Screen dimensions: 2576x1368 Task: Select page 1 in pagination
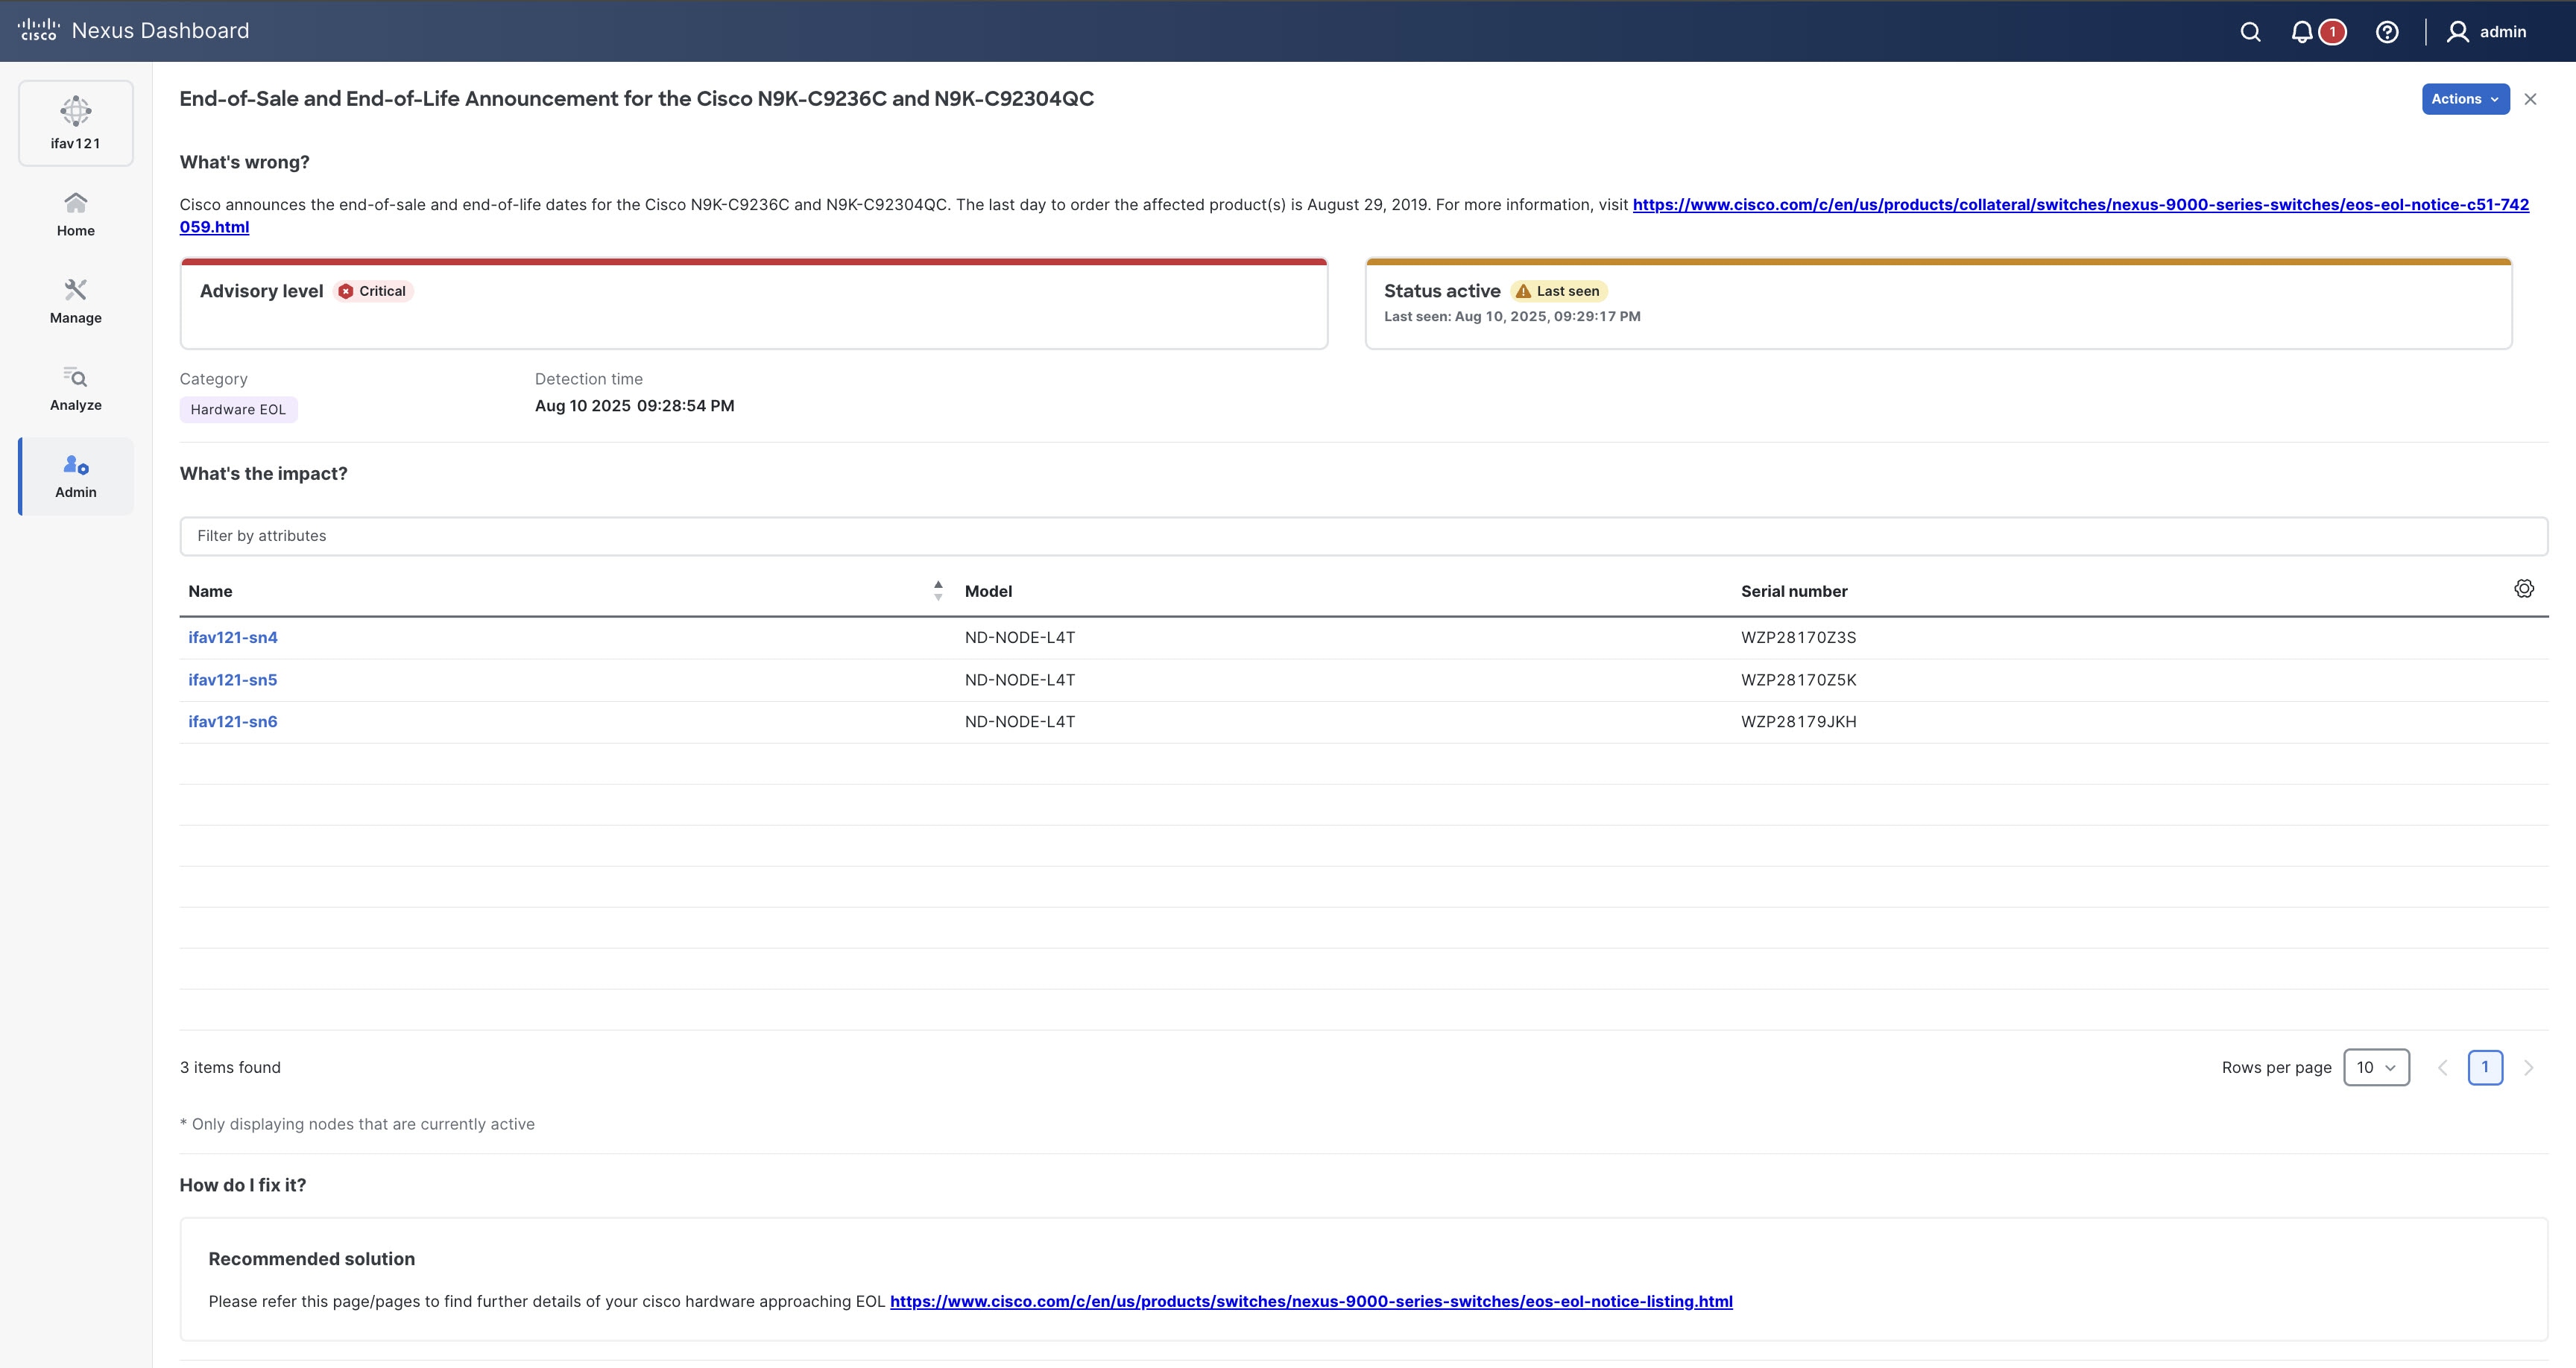coord(2485,1067)
